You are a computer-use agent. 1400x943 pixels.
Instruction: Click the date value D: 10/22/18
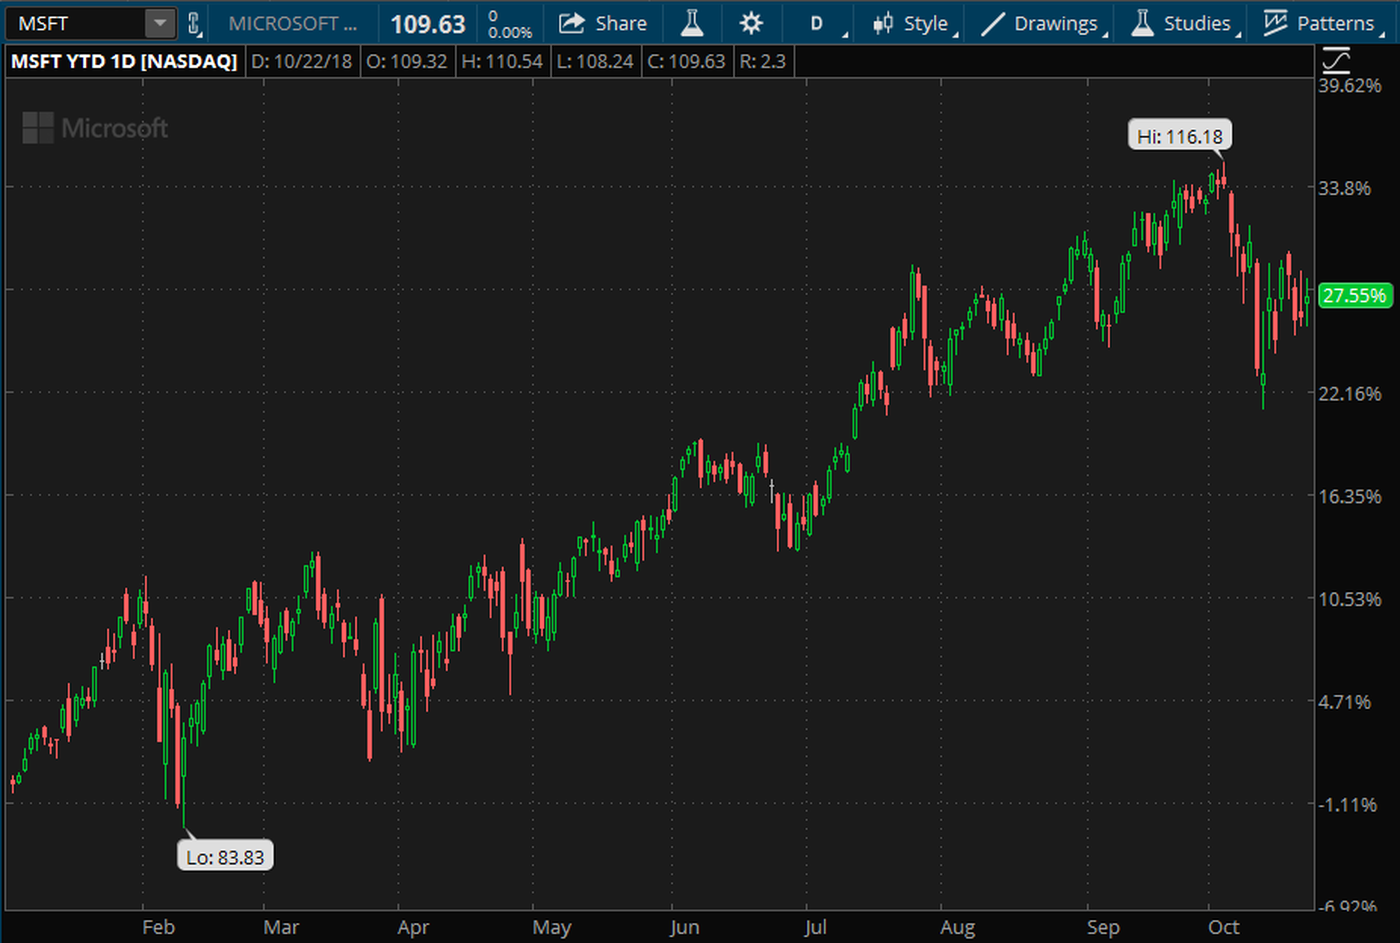coord(301,61)
